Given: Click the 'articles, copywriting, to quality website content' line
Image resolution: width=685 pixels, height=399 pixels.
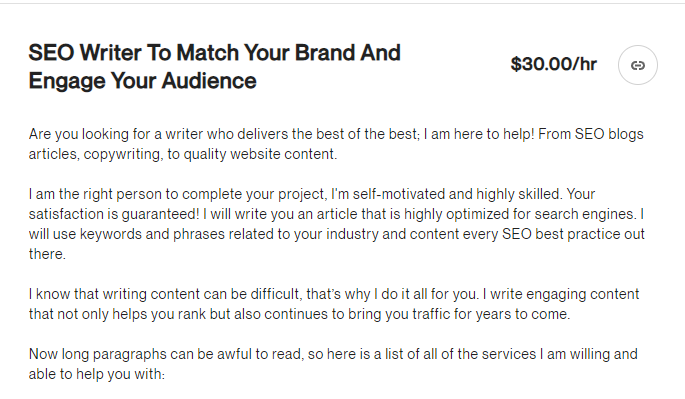Looking at the screenshot, I should (x=183, y=154).
